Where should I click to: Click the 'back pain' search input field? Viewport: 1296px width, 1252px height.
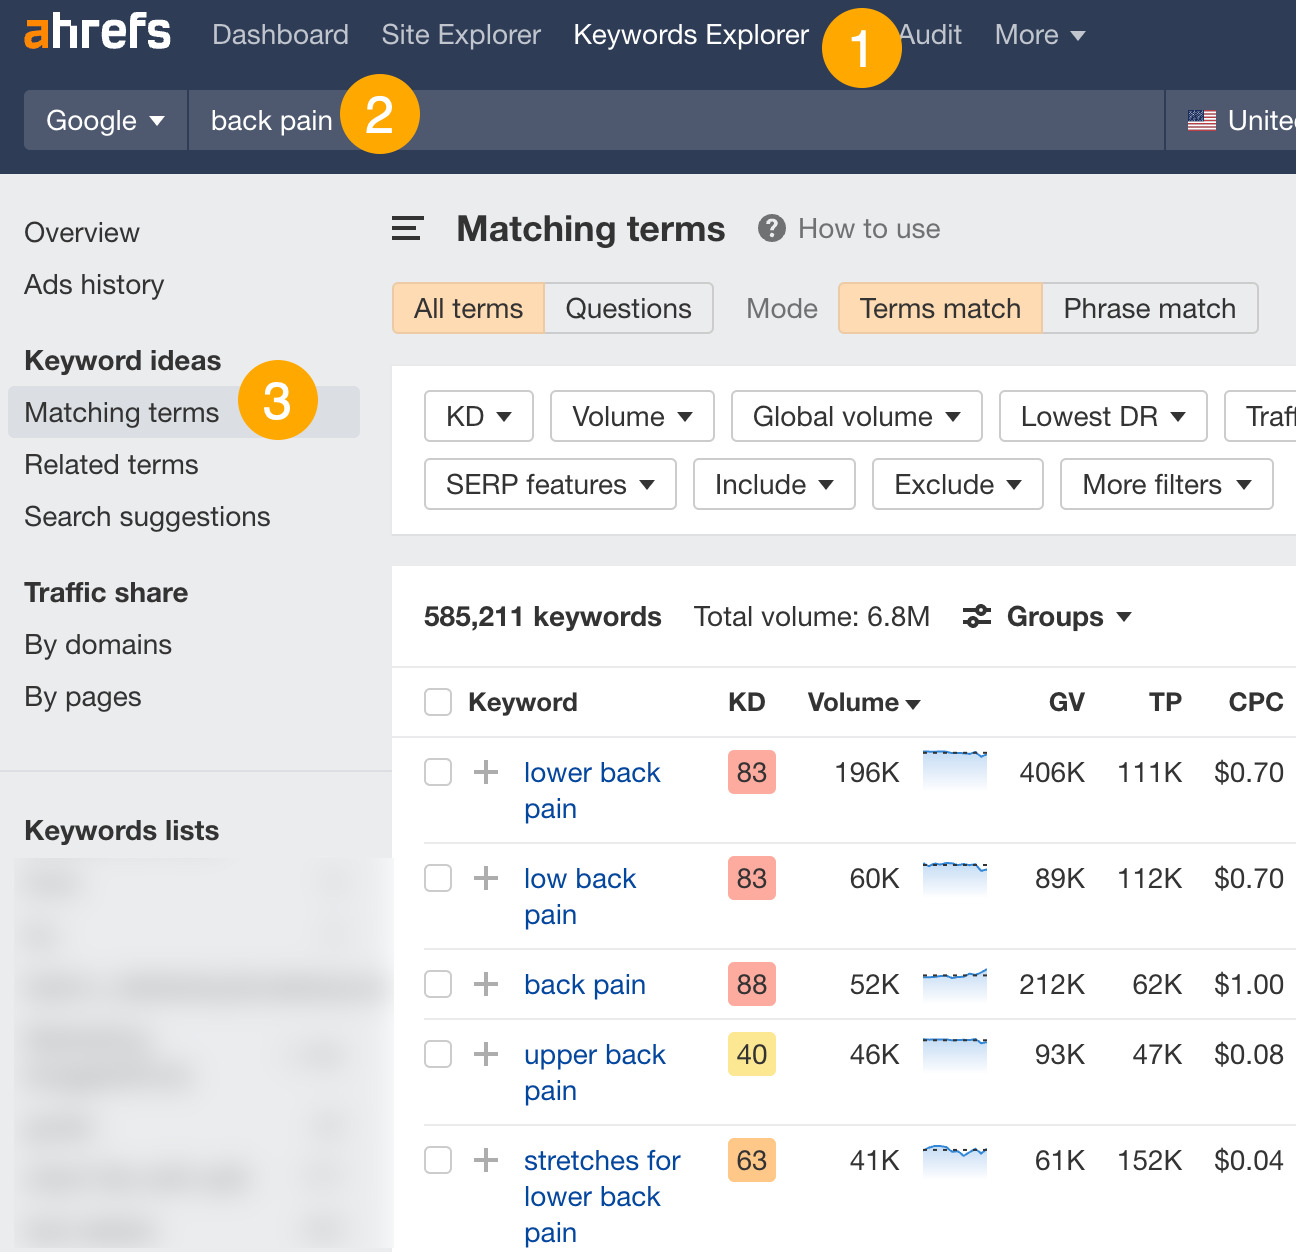(x=271, y=120)
